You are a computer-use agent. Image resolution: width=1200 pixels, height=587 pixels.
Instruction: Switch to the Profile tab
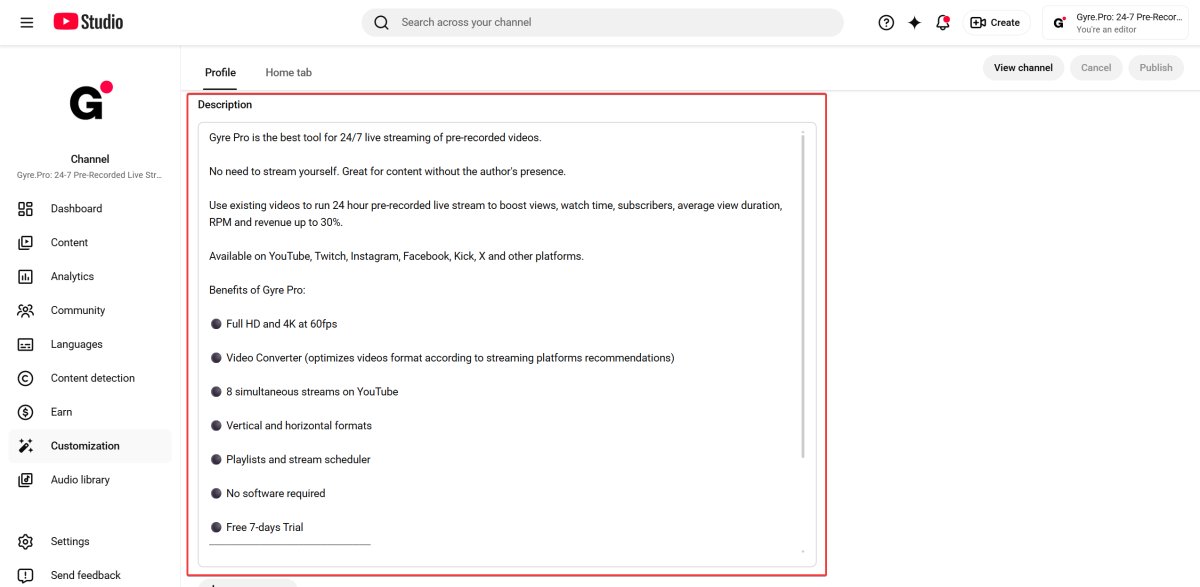[220, 72]
